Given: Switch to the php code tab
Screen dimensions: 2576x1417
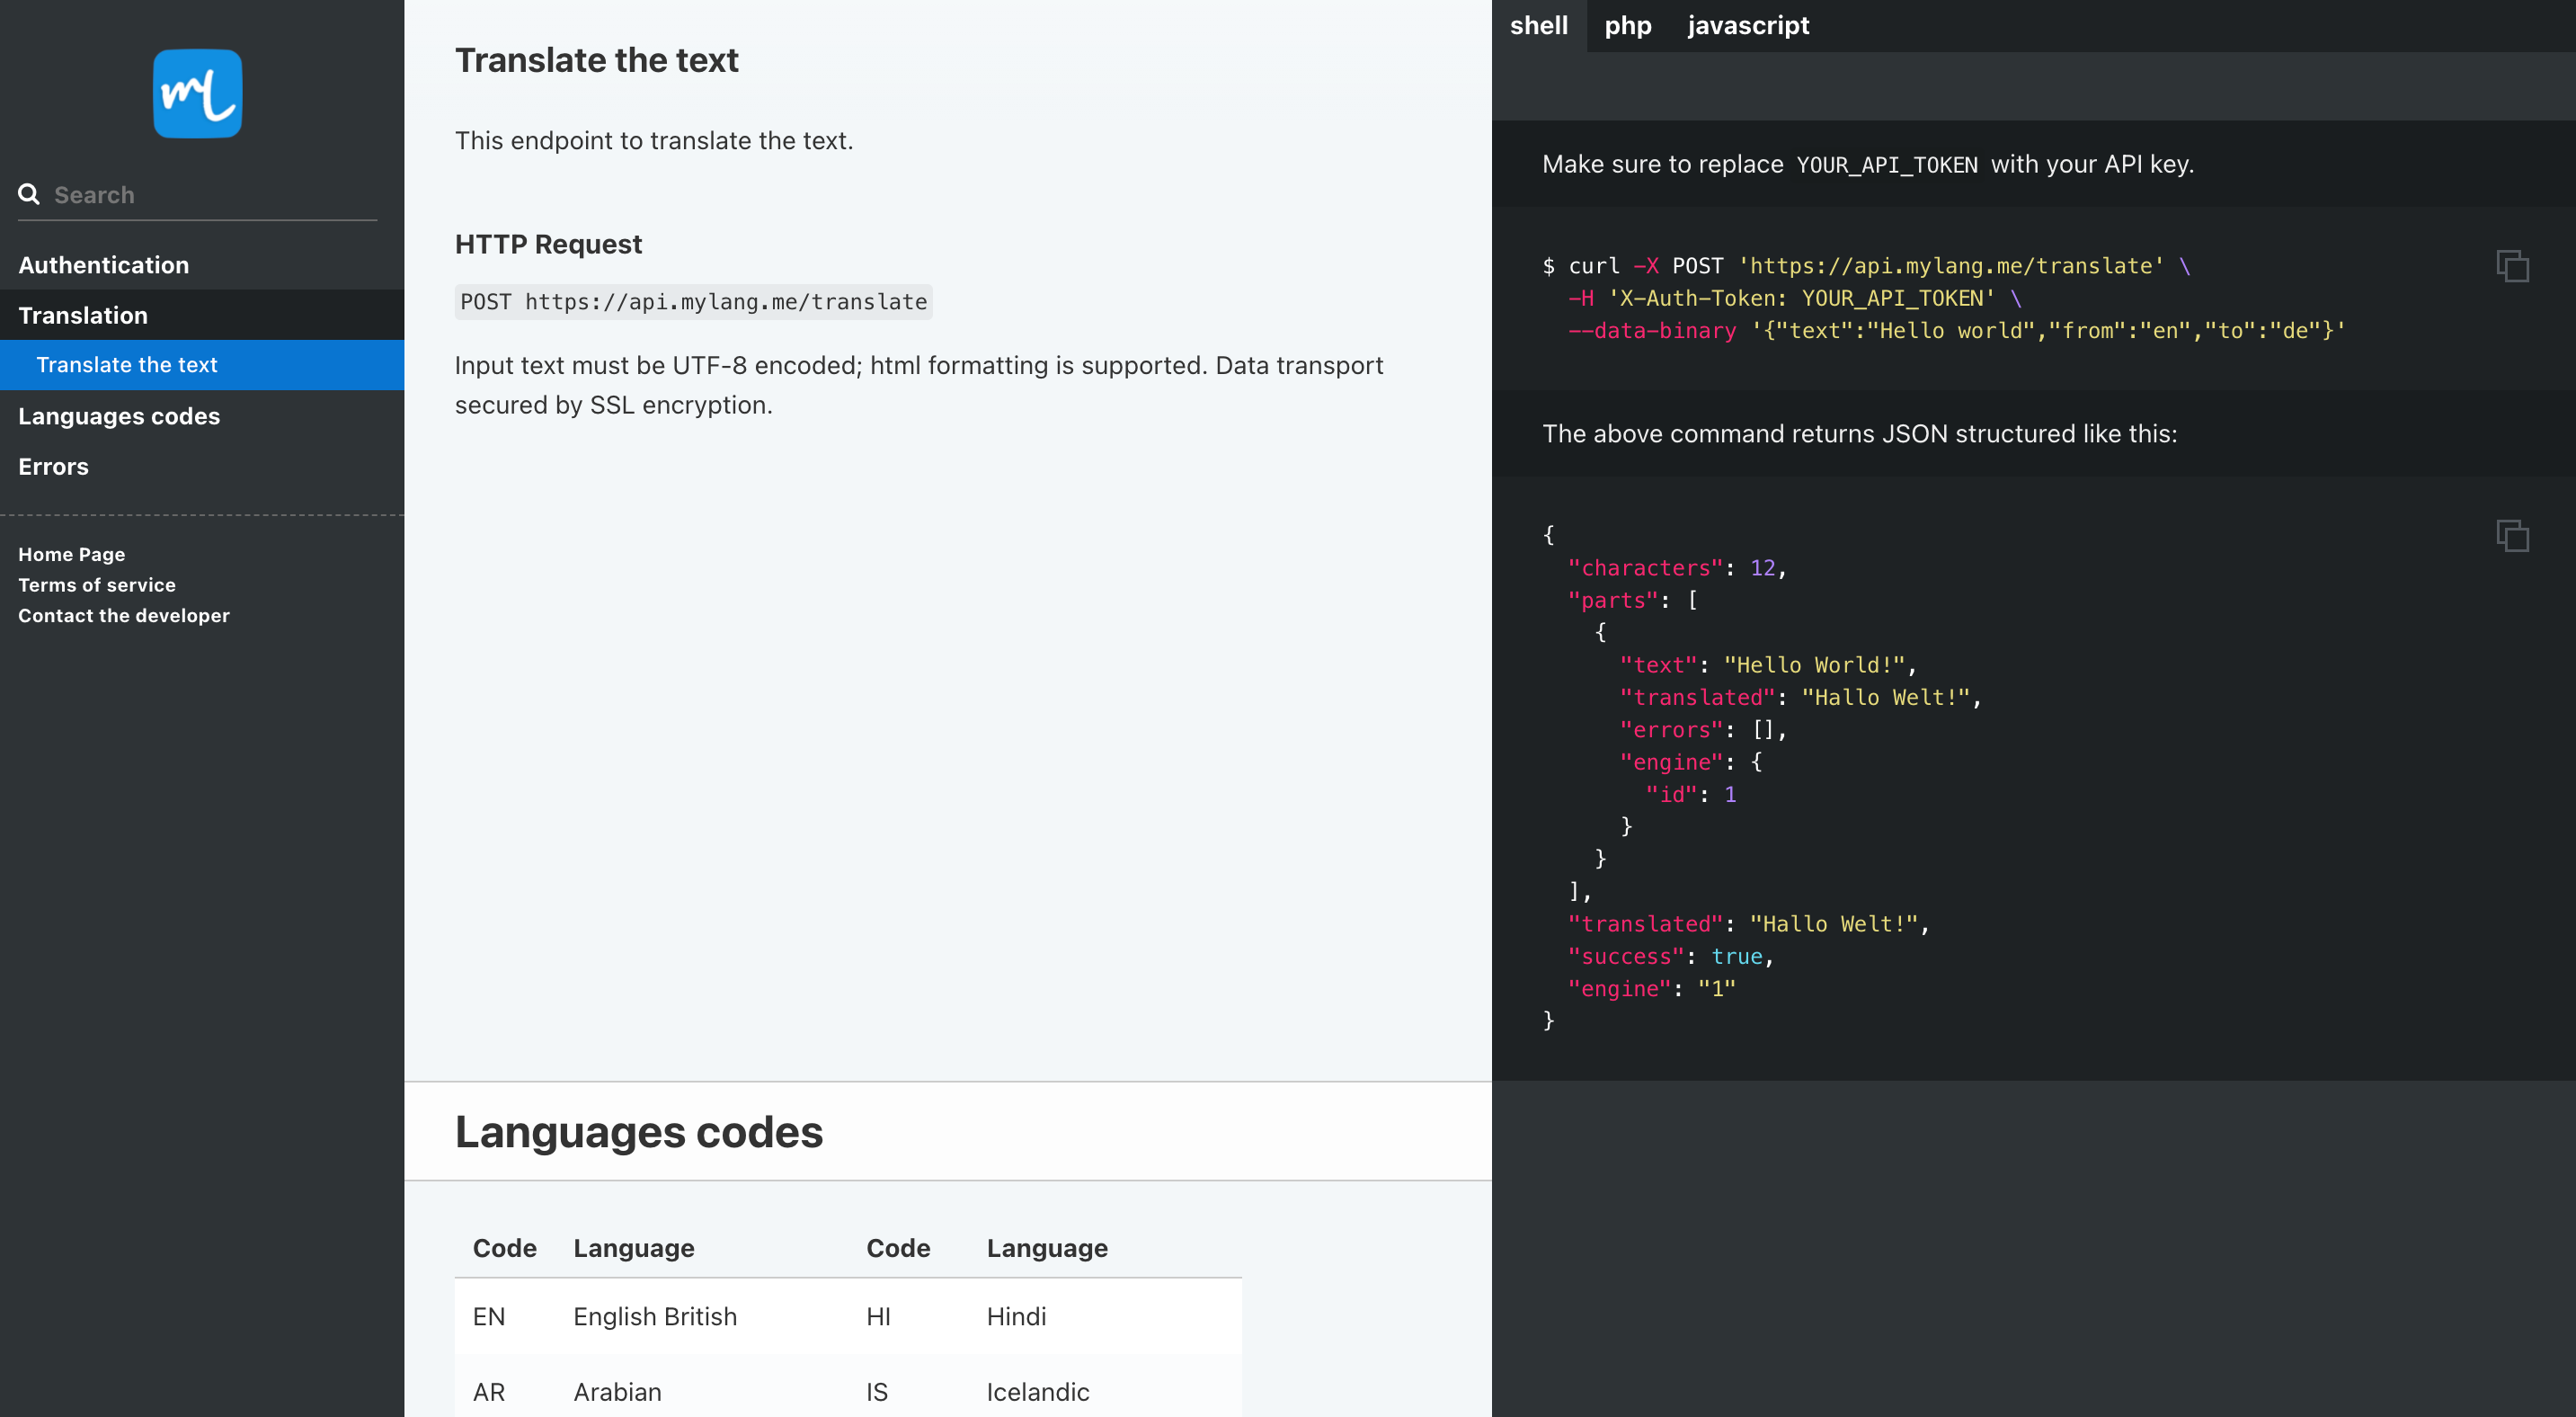Looking at the screenshot, I should click(x=1628, y=25).
